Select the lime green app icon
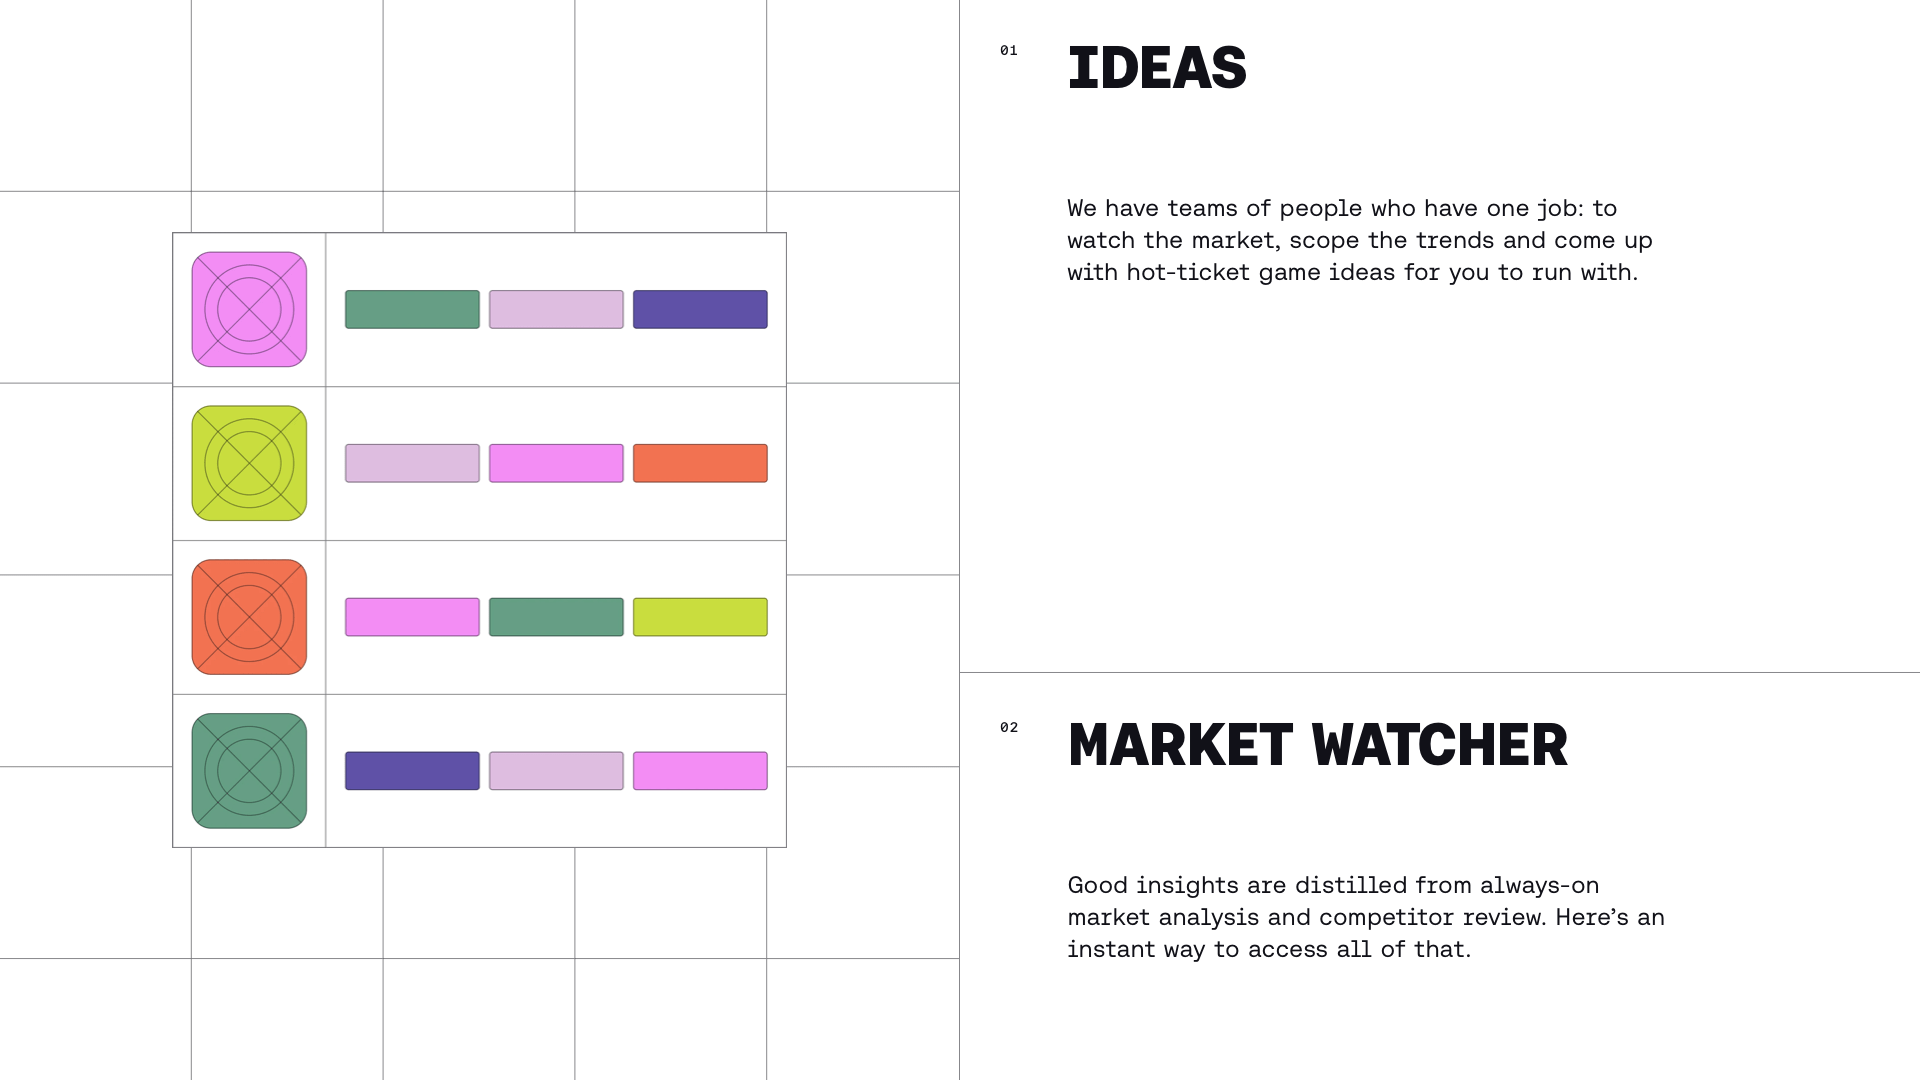 249,463
